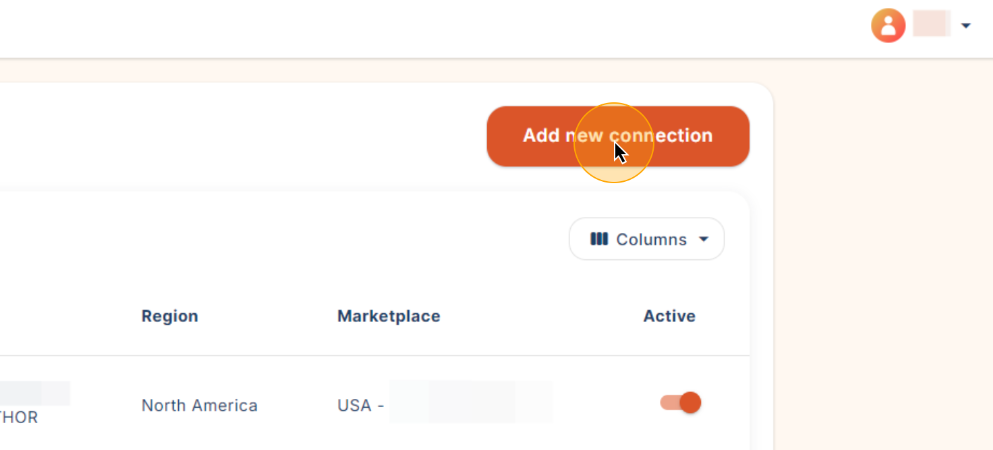Open the Columns selector button
Image resolution: width=993 pixels, height=450 pixels.
tap(647, 239)
